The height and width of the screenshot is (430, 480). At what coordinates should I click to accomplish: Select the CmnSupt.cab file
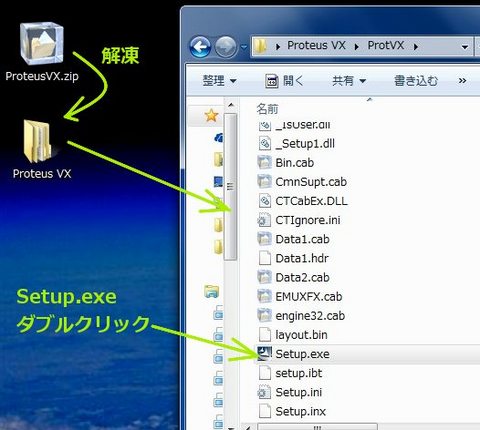pos(311,182)
